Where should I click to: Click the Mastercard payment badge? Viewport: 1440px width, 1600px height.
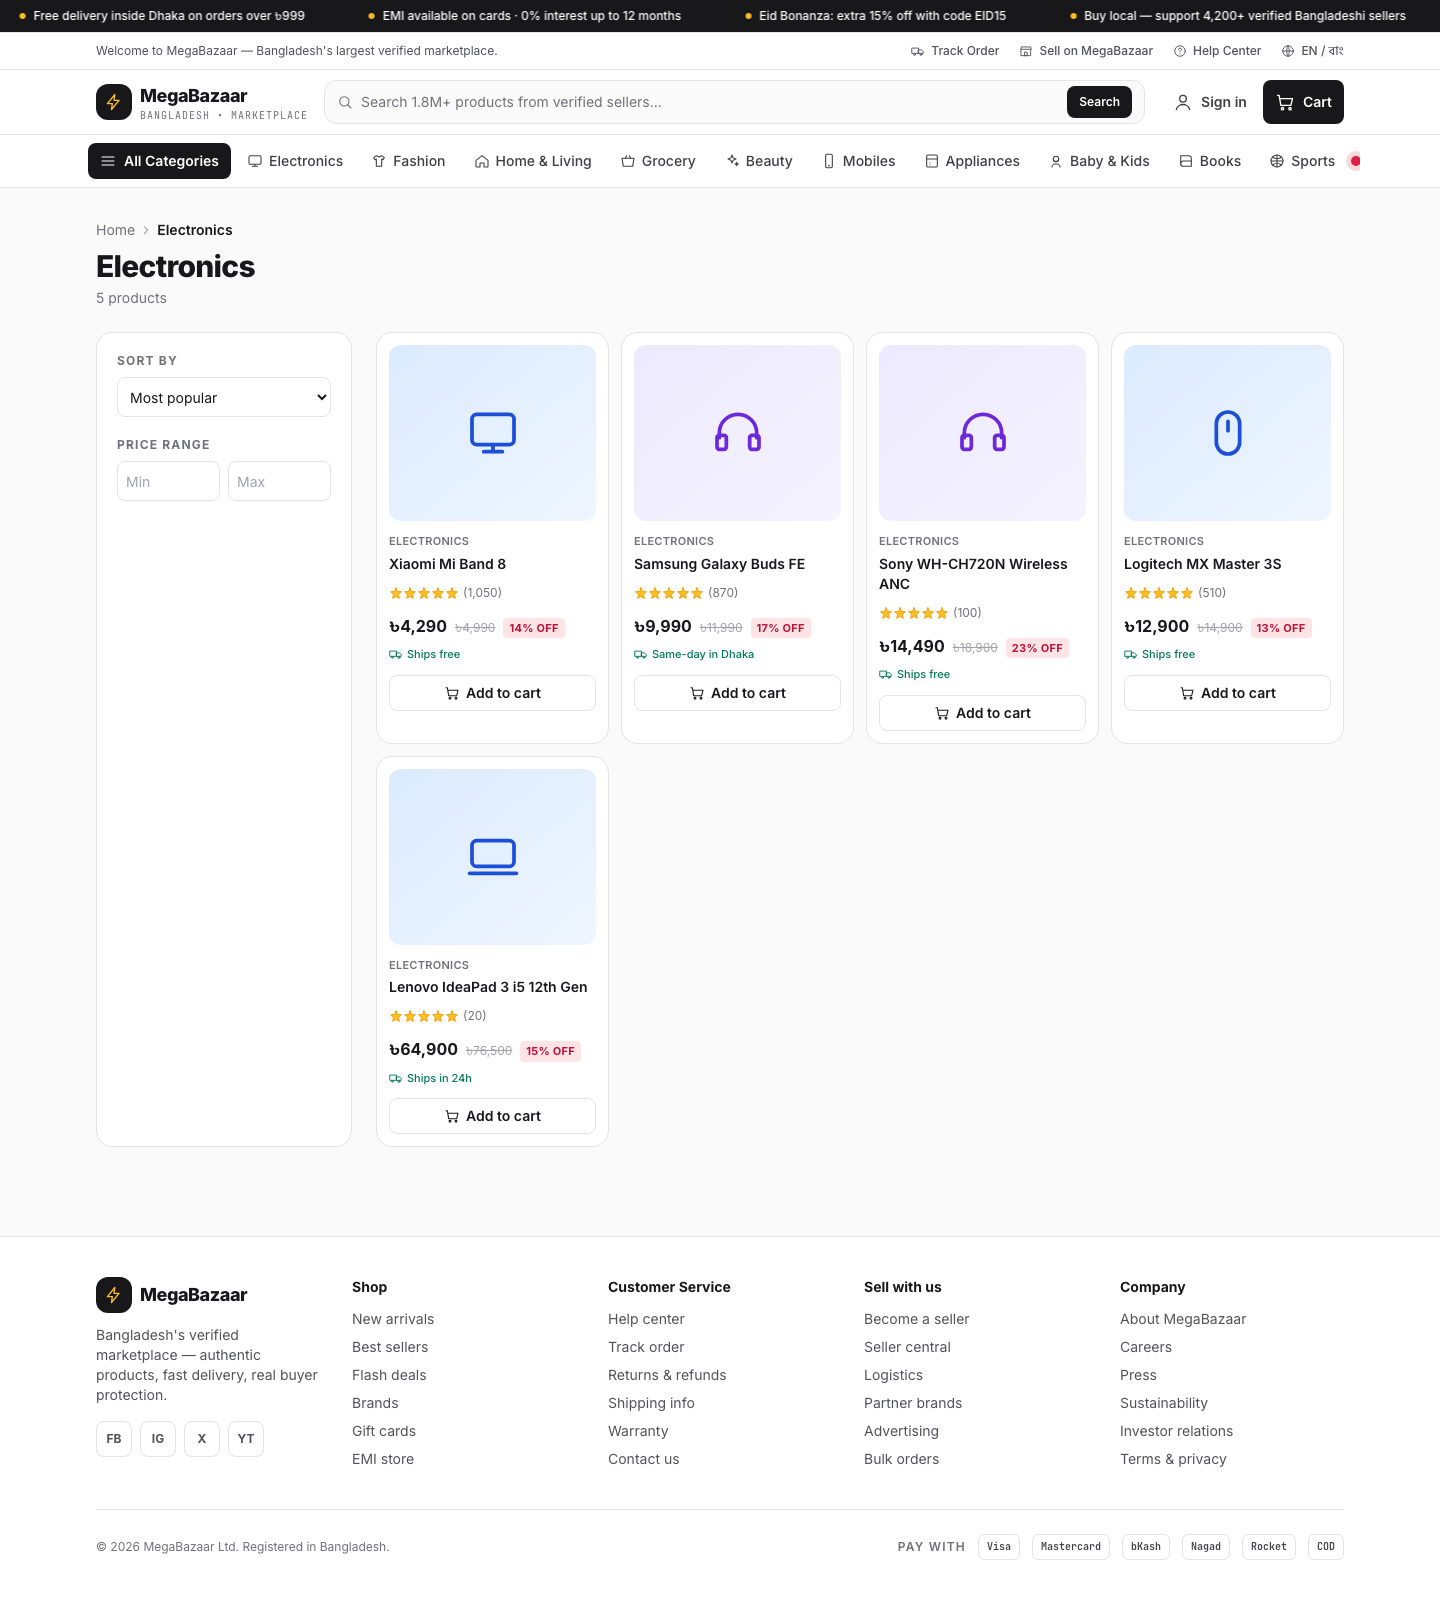pyautogui.click(x=1071, y=1547)
